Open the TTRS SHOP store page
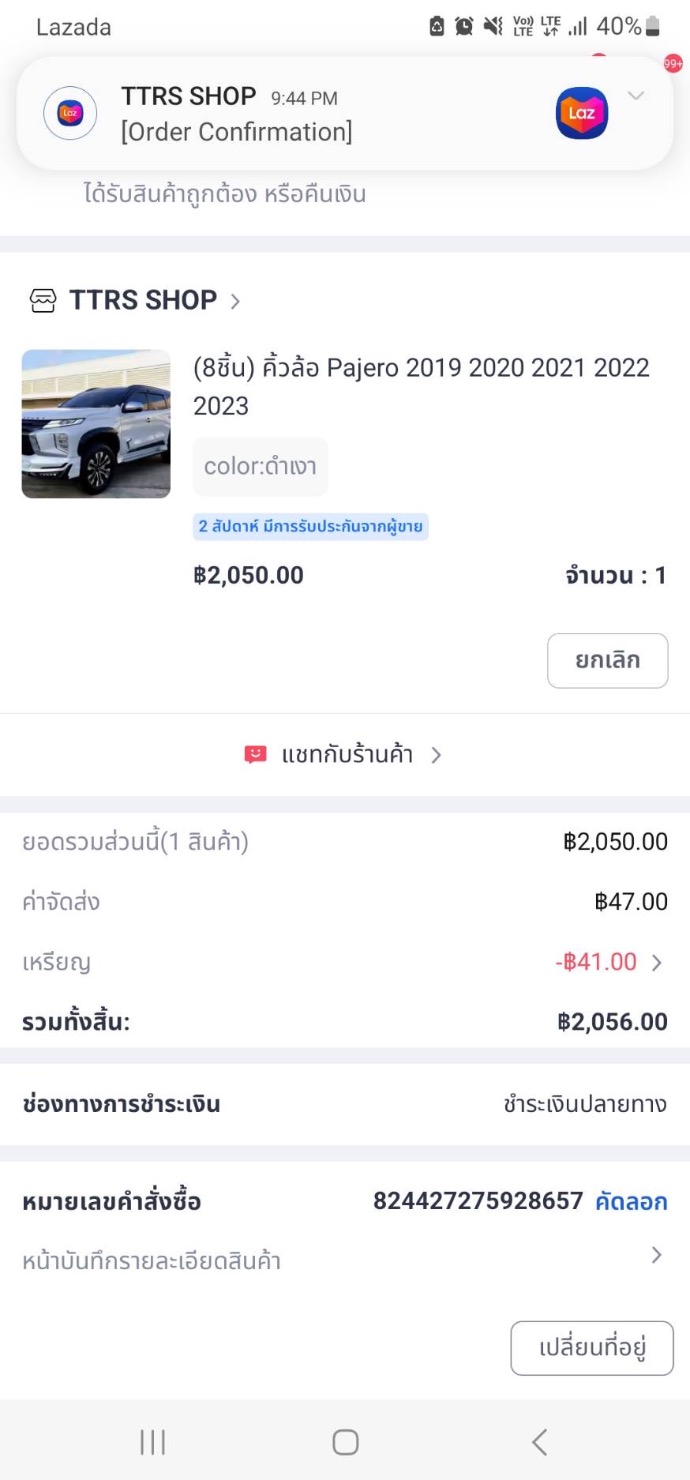The image size is (690, 1480). point(143,300)
